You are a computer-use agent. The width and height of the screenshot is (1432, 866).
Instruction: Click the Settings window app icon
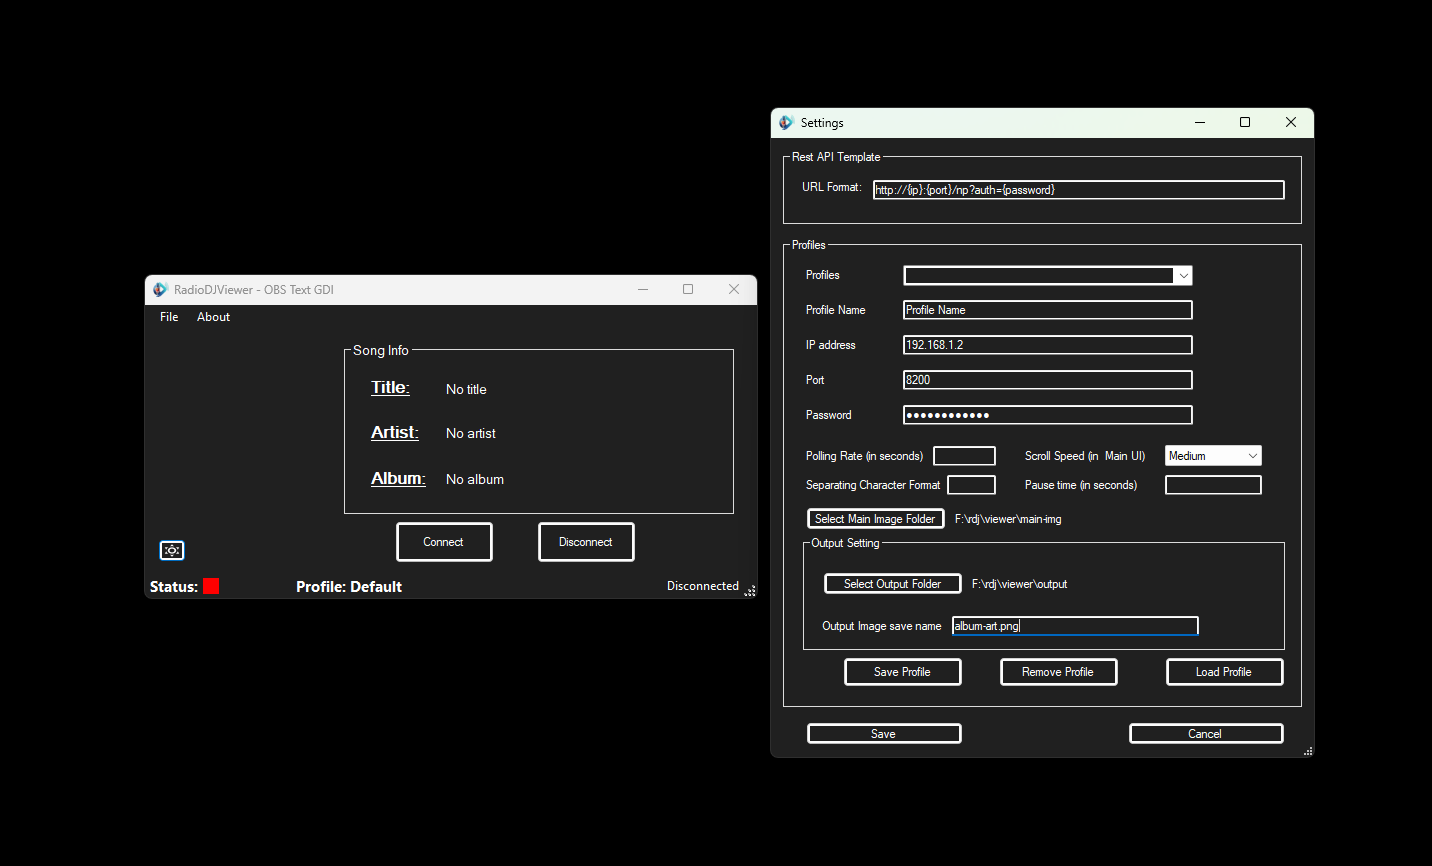[786, 123]
